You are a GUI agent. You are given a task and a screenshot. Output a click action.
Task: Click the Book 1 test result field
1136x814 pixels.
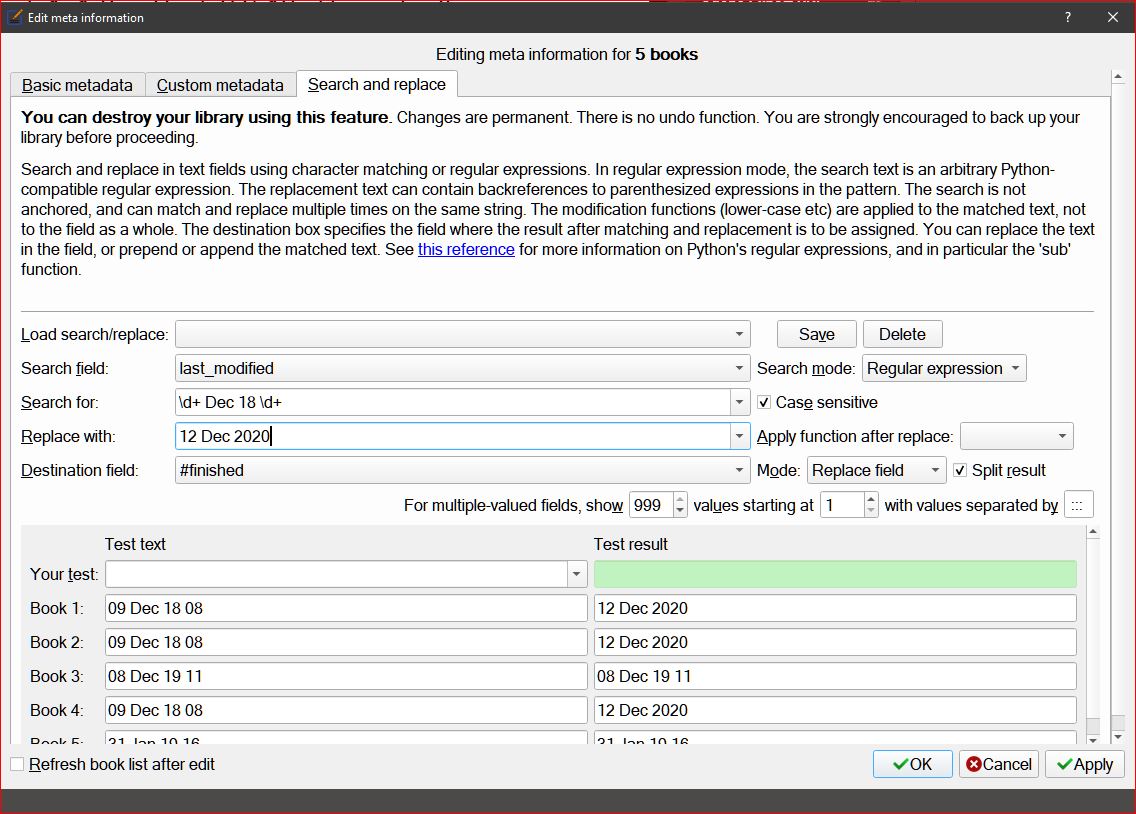835,608
